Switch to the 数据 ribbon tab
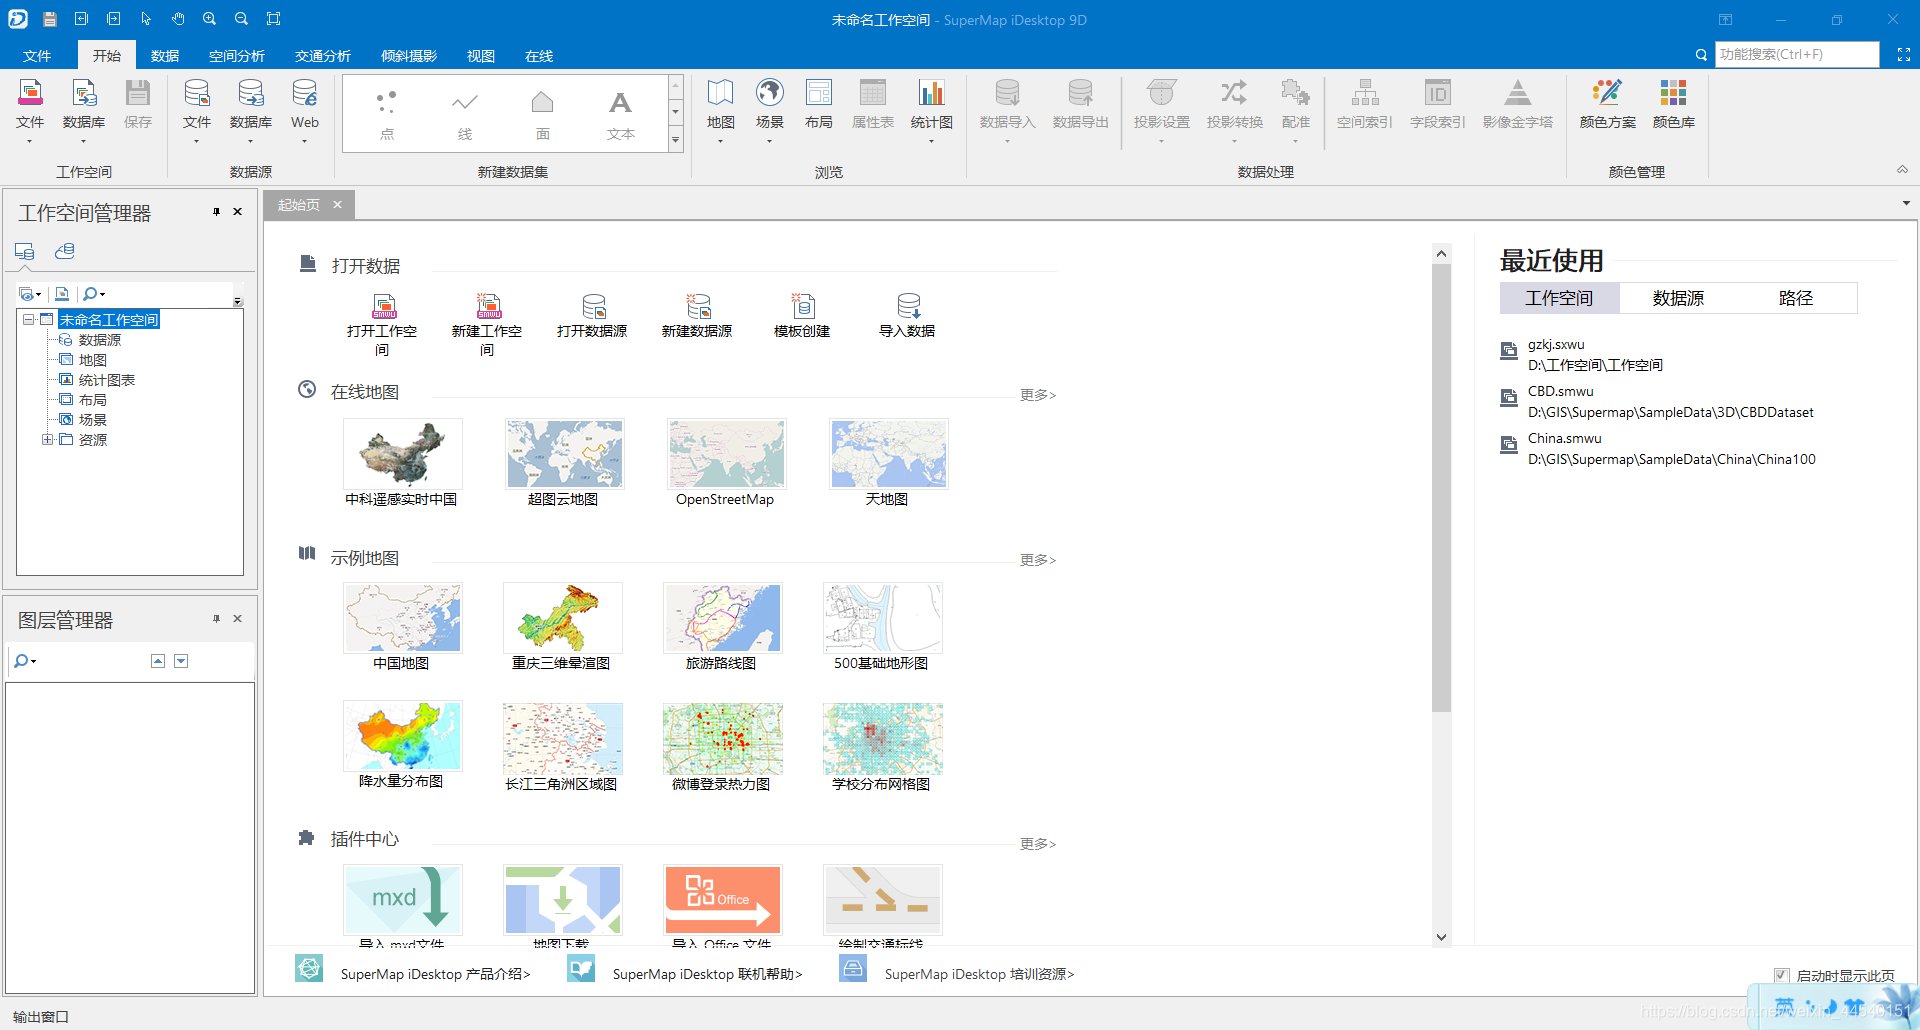The width and height of the screenshot is (1920, 1030). 165,56
